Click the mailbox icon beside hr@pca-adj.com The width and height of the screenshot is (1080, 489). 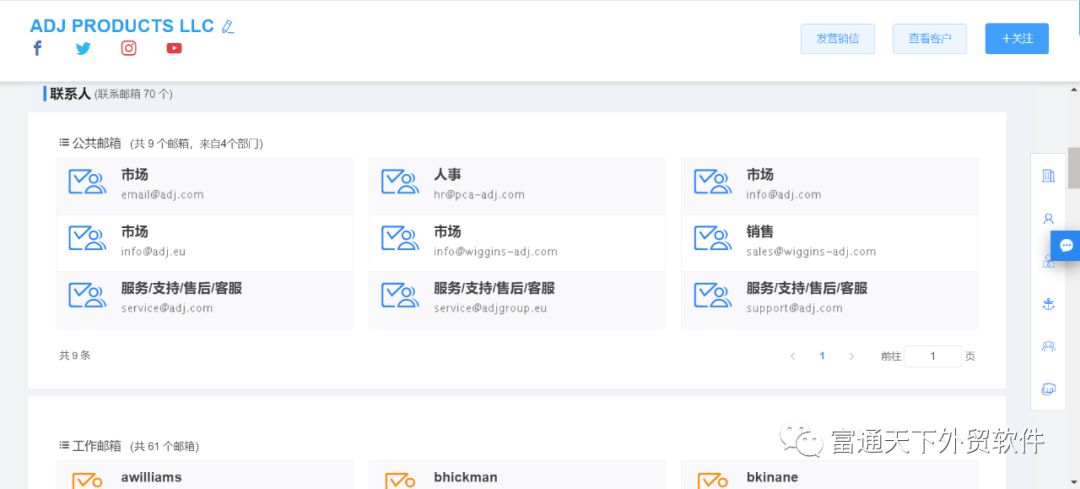coord(399,183)
